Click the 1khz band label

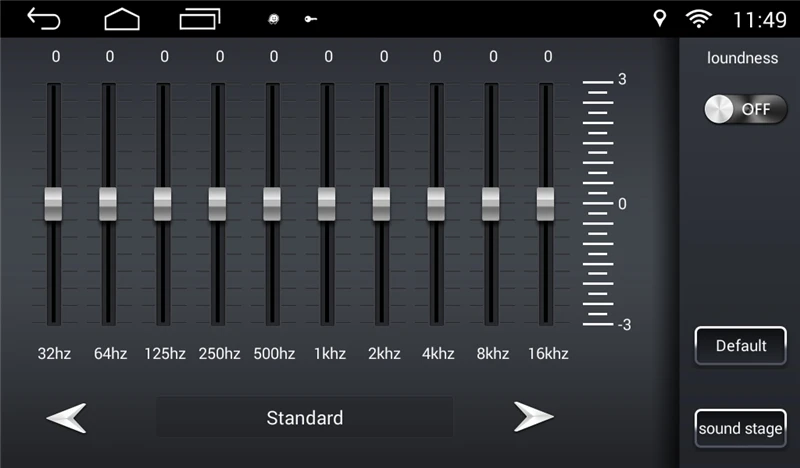pos(330,353)
